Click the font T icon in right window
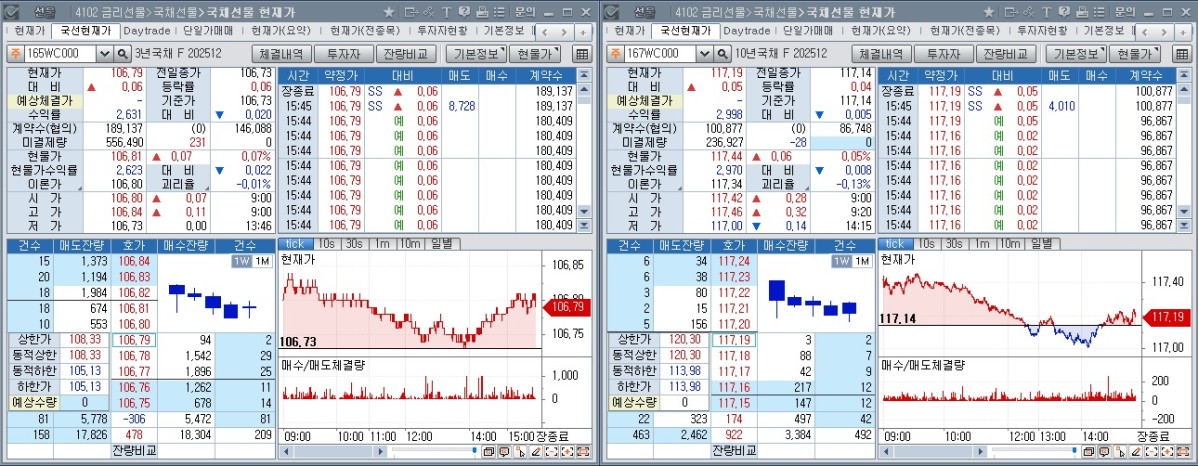Image resolution: width=1198 pixels, height=466 pixels. (x=1047, y=12)
